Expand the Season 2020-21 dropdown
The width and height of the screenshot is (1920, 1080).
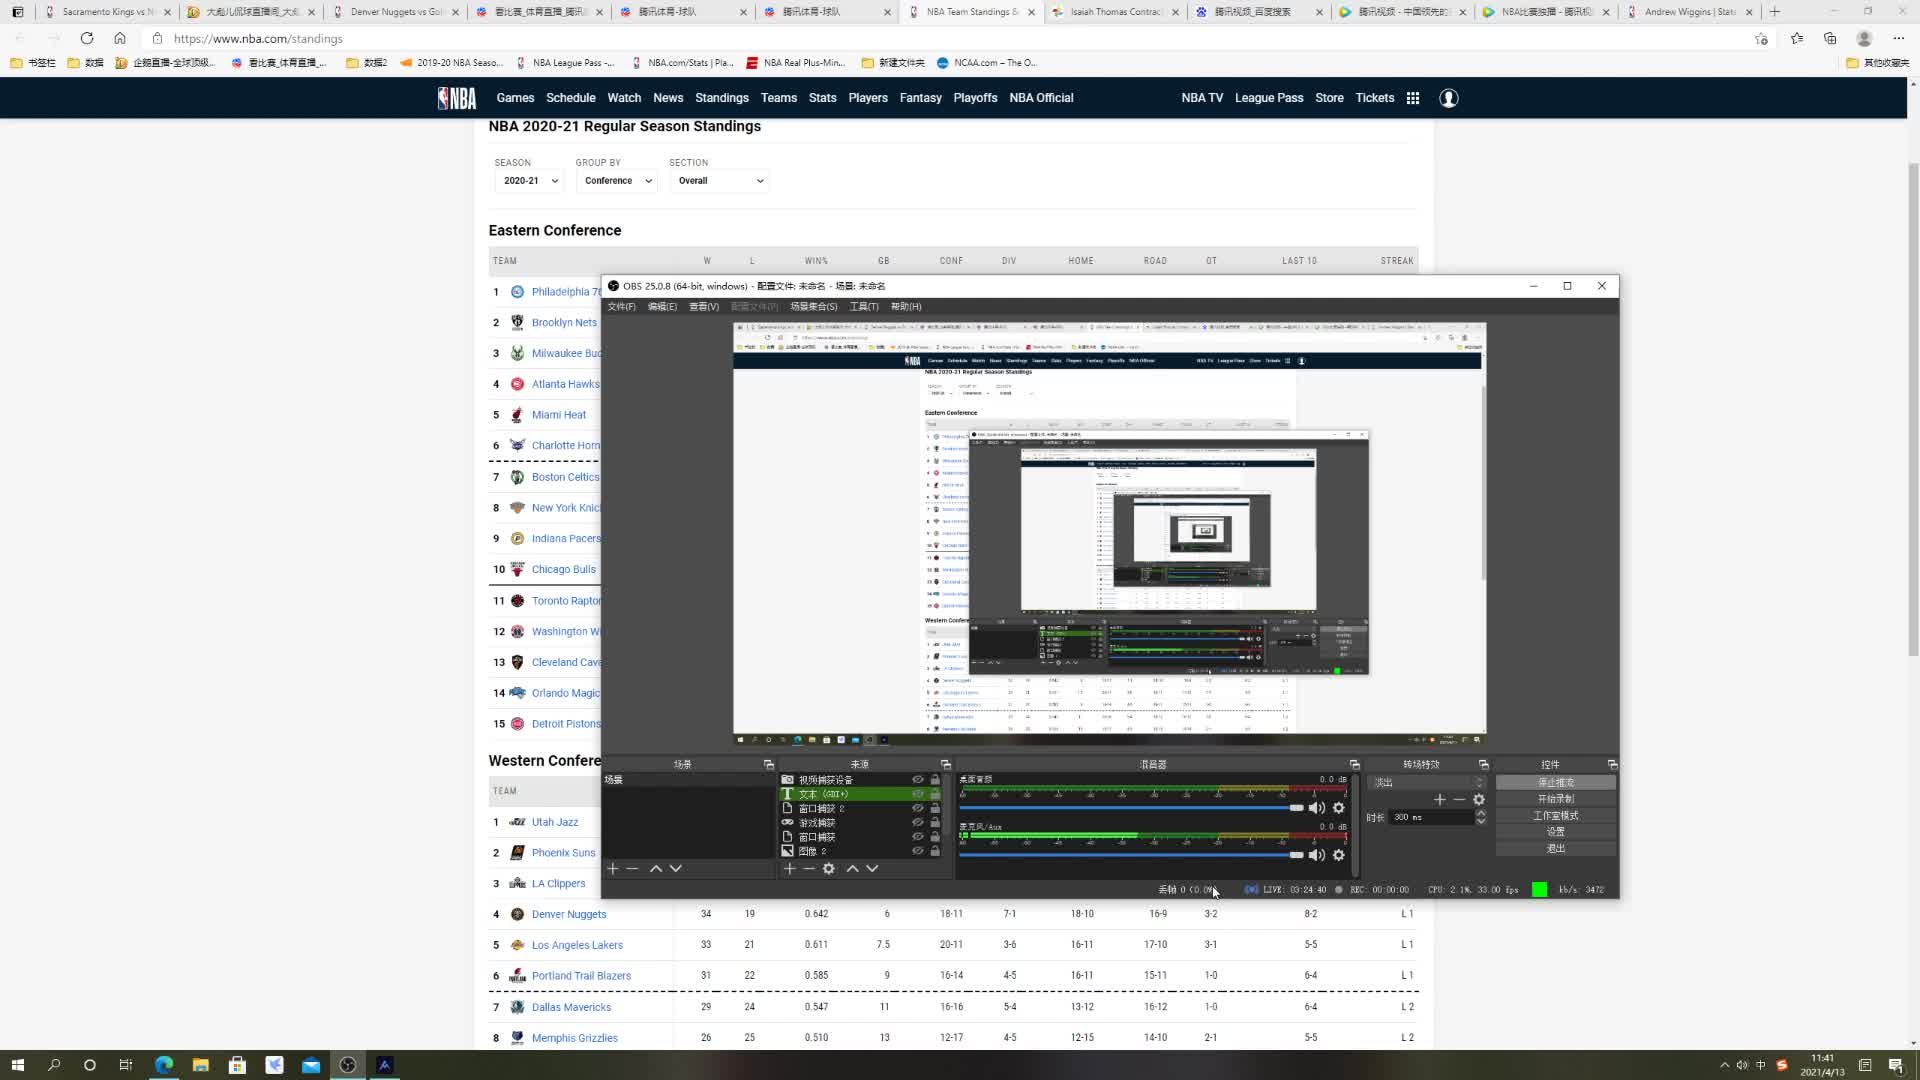tap(529, 181)
